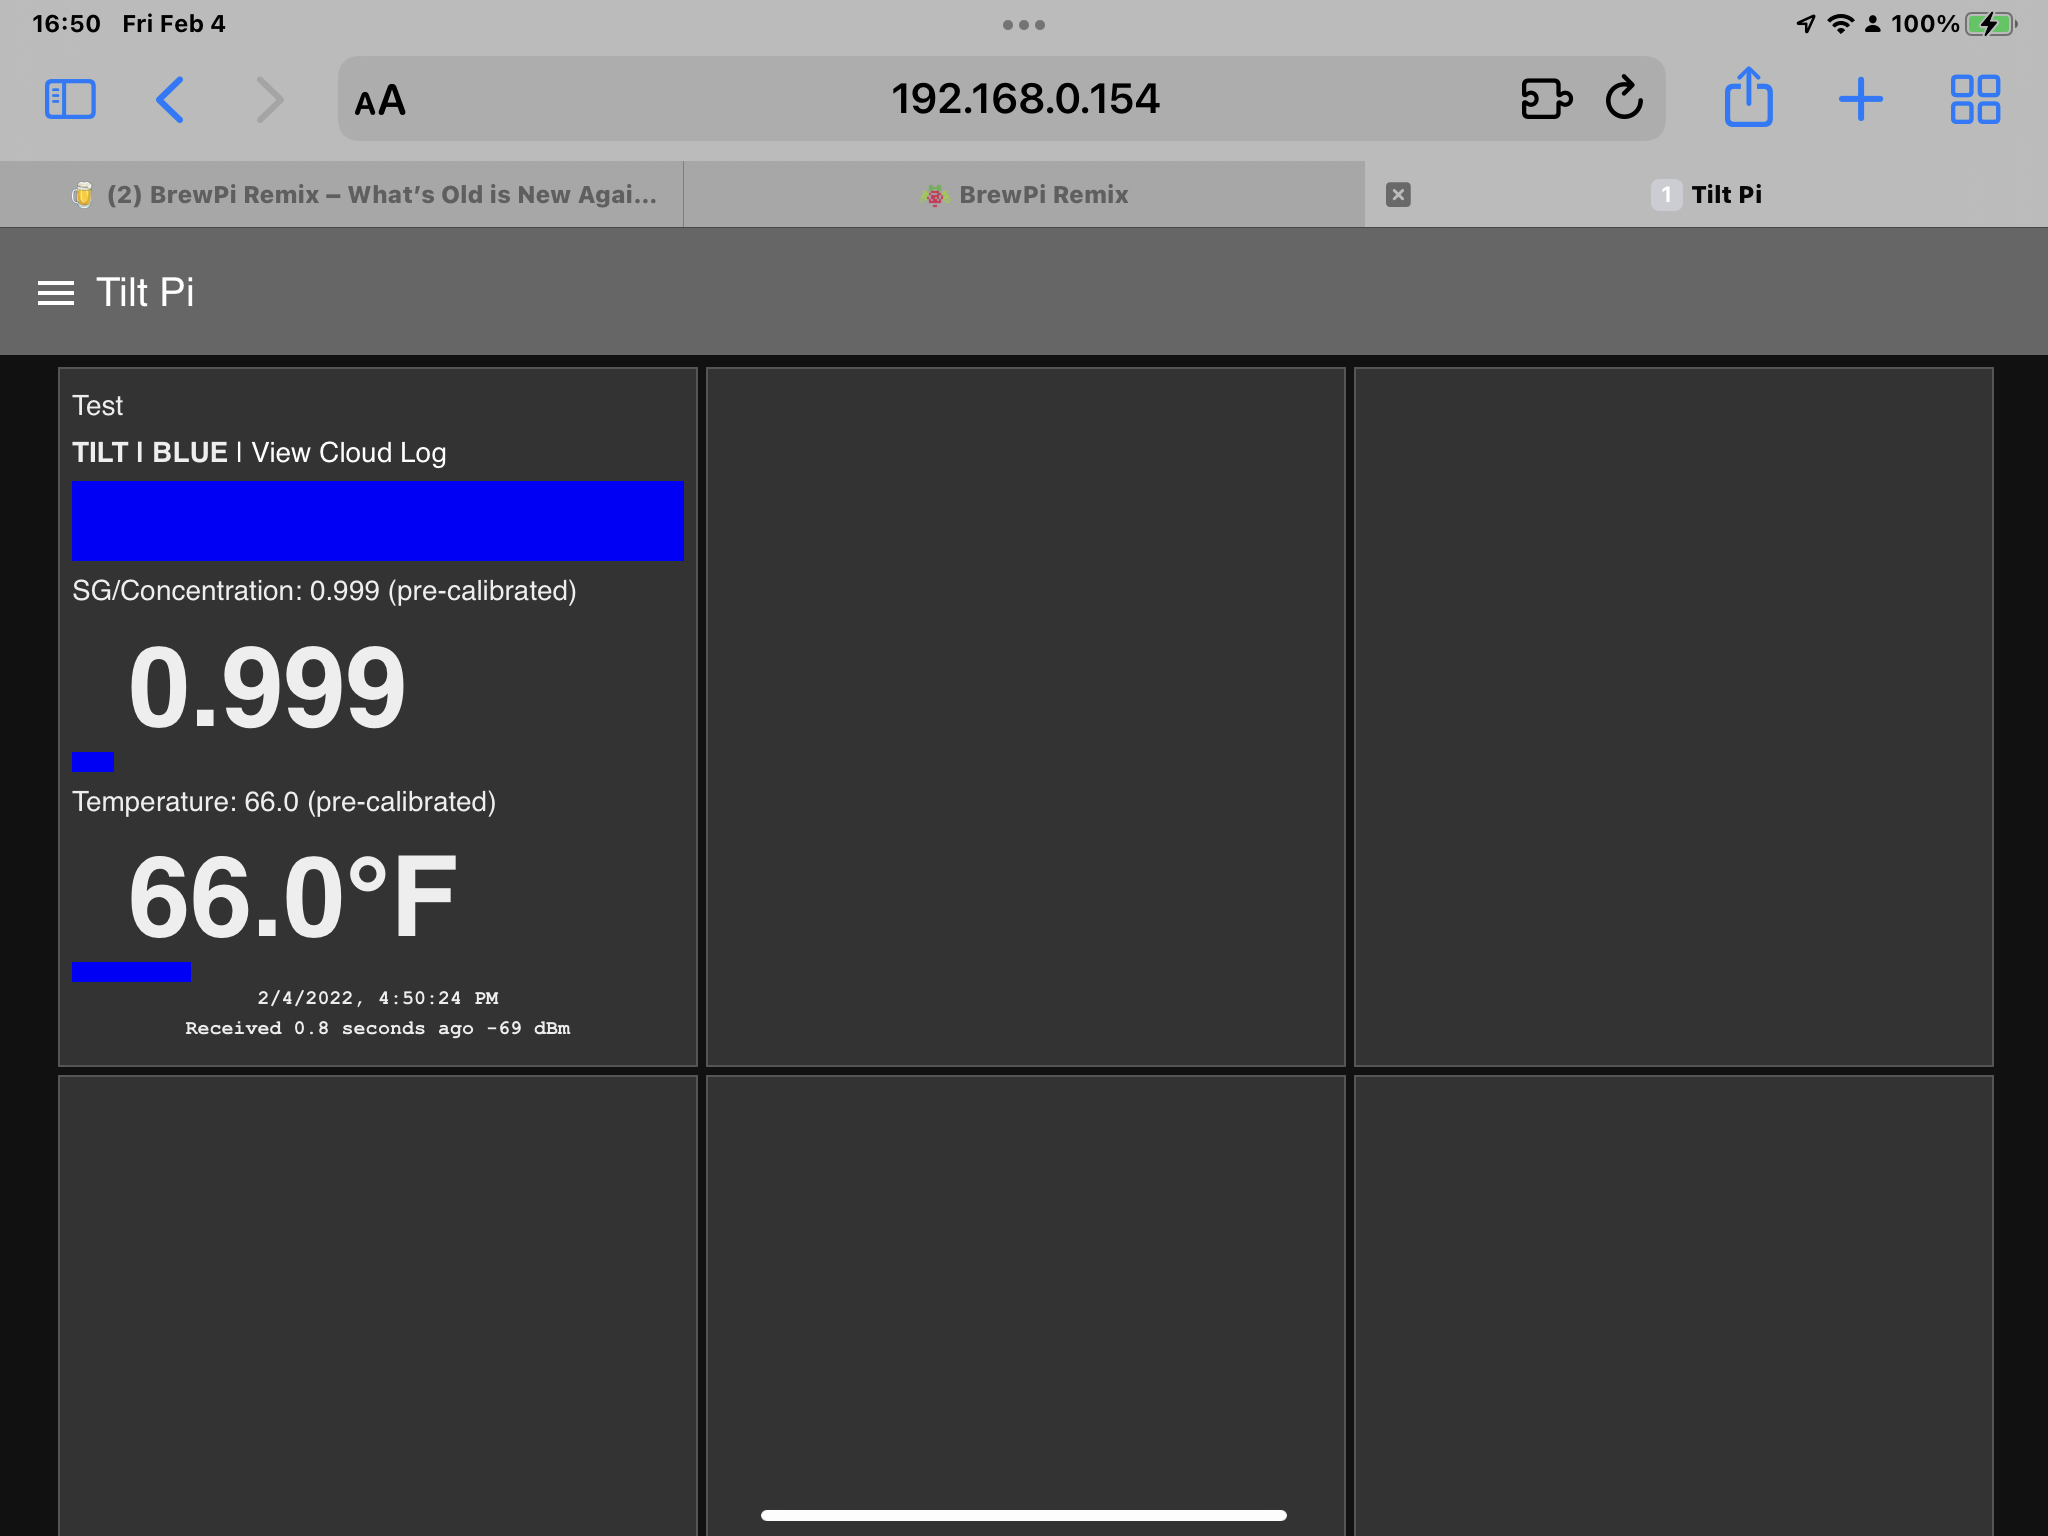The width and height of the screenshot is (2048, 1536).
Task: Click the location arrow status icon
Action: click(x=1806, y=24)
